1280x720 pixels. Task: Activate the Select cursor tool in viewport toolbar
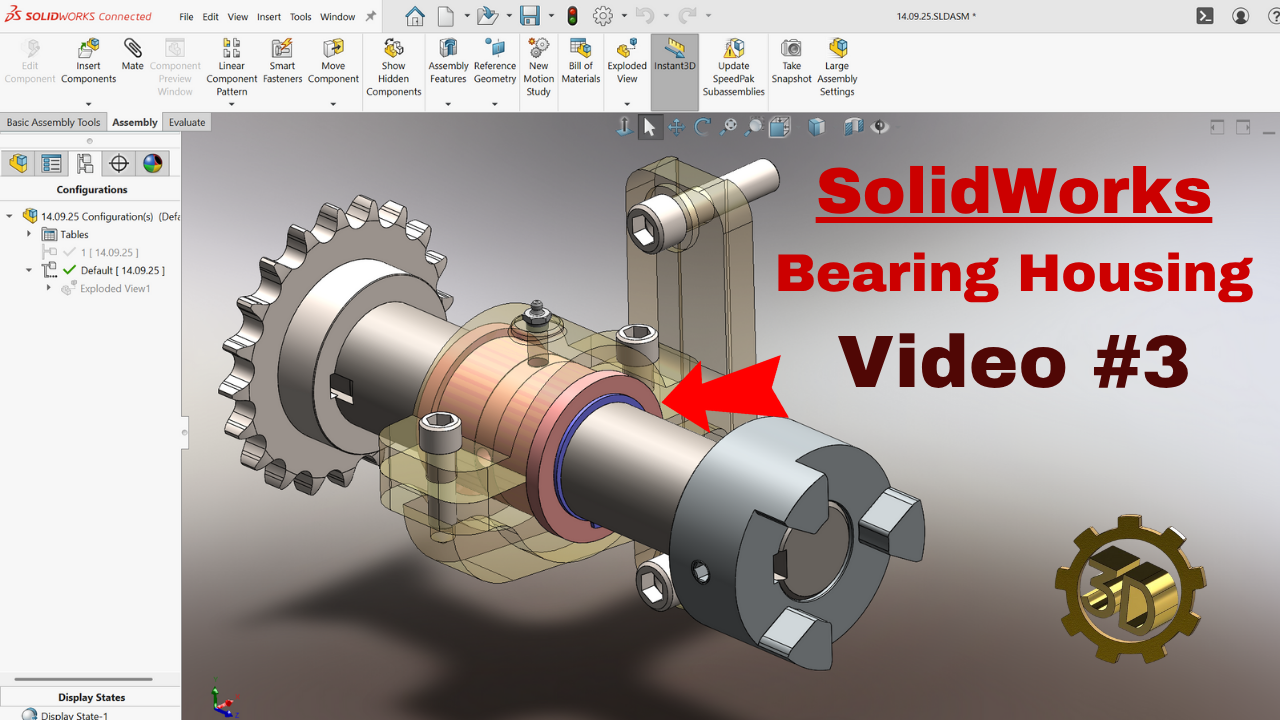650,127
